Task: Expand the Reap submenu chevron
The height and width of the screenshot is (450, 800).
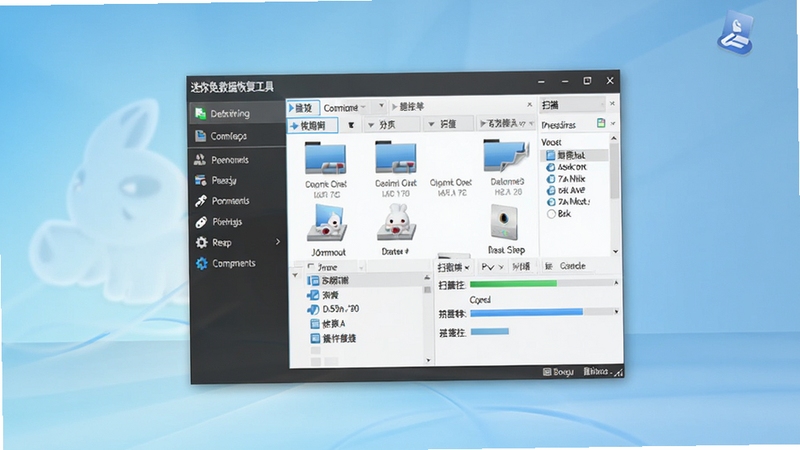Action: click(x=278, y=242)
